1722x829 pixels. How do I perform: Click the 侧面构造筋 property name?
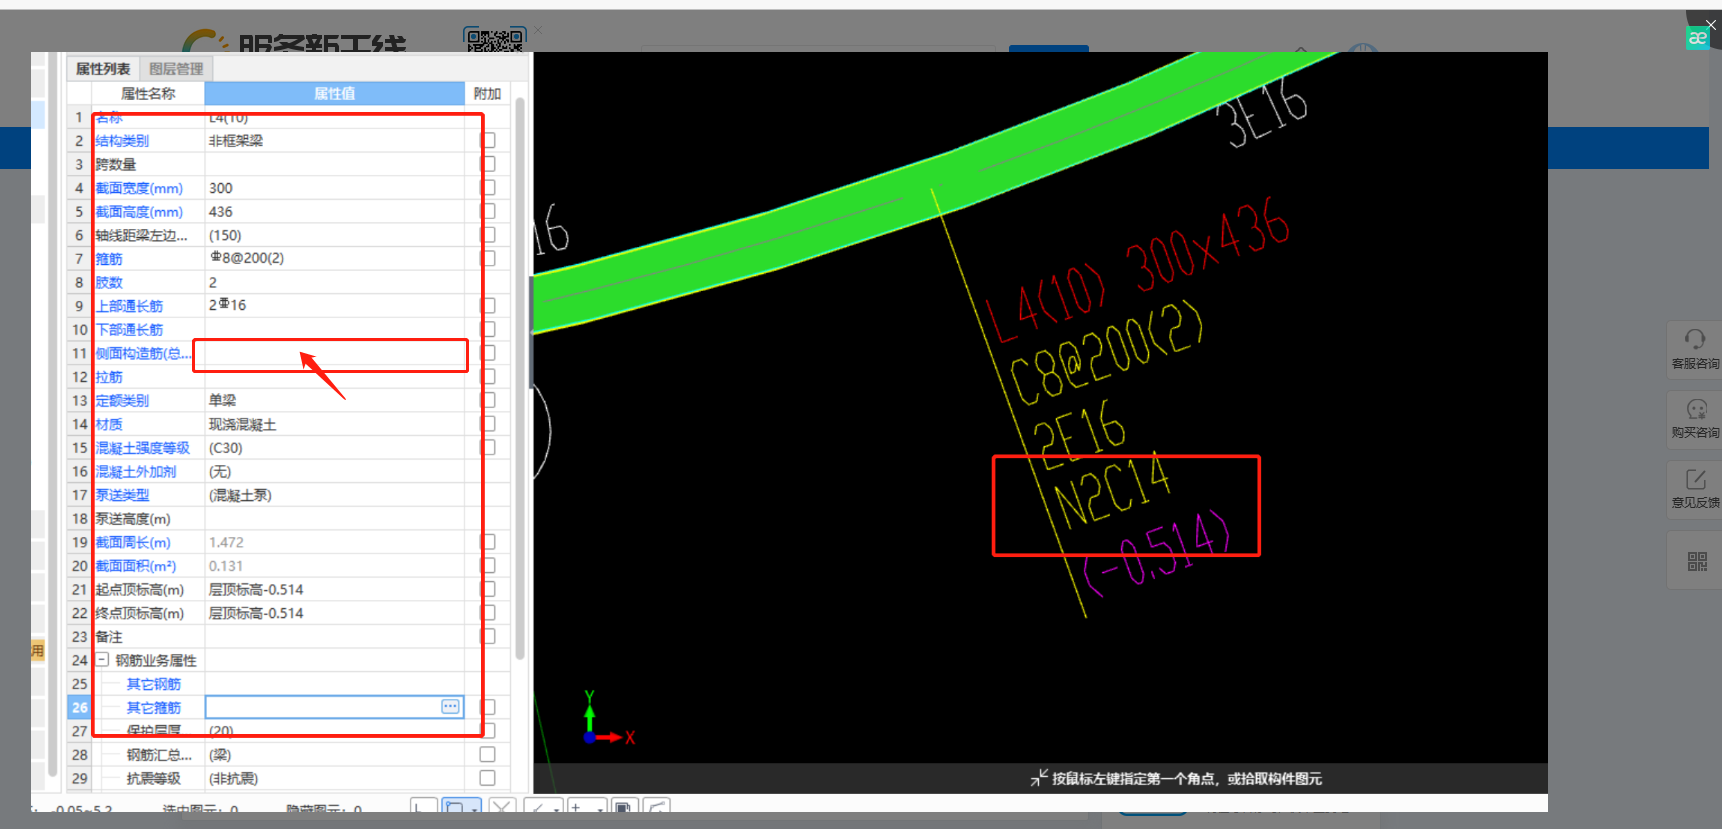(143, 353)
